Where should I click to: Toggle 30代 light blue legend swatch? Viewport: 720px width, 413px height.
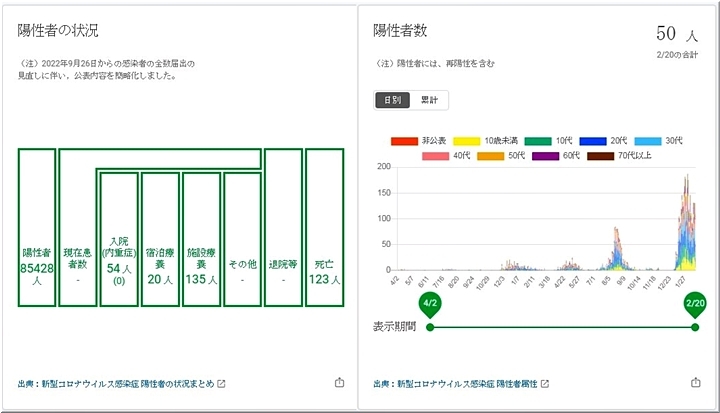pos(648,141)
